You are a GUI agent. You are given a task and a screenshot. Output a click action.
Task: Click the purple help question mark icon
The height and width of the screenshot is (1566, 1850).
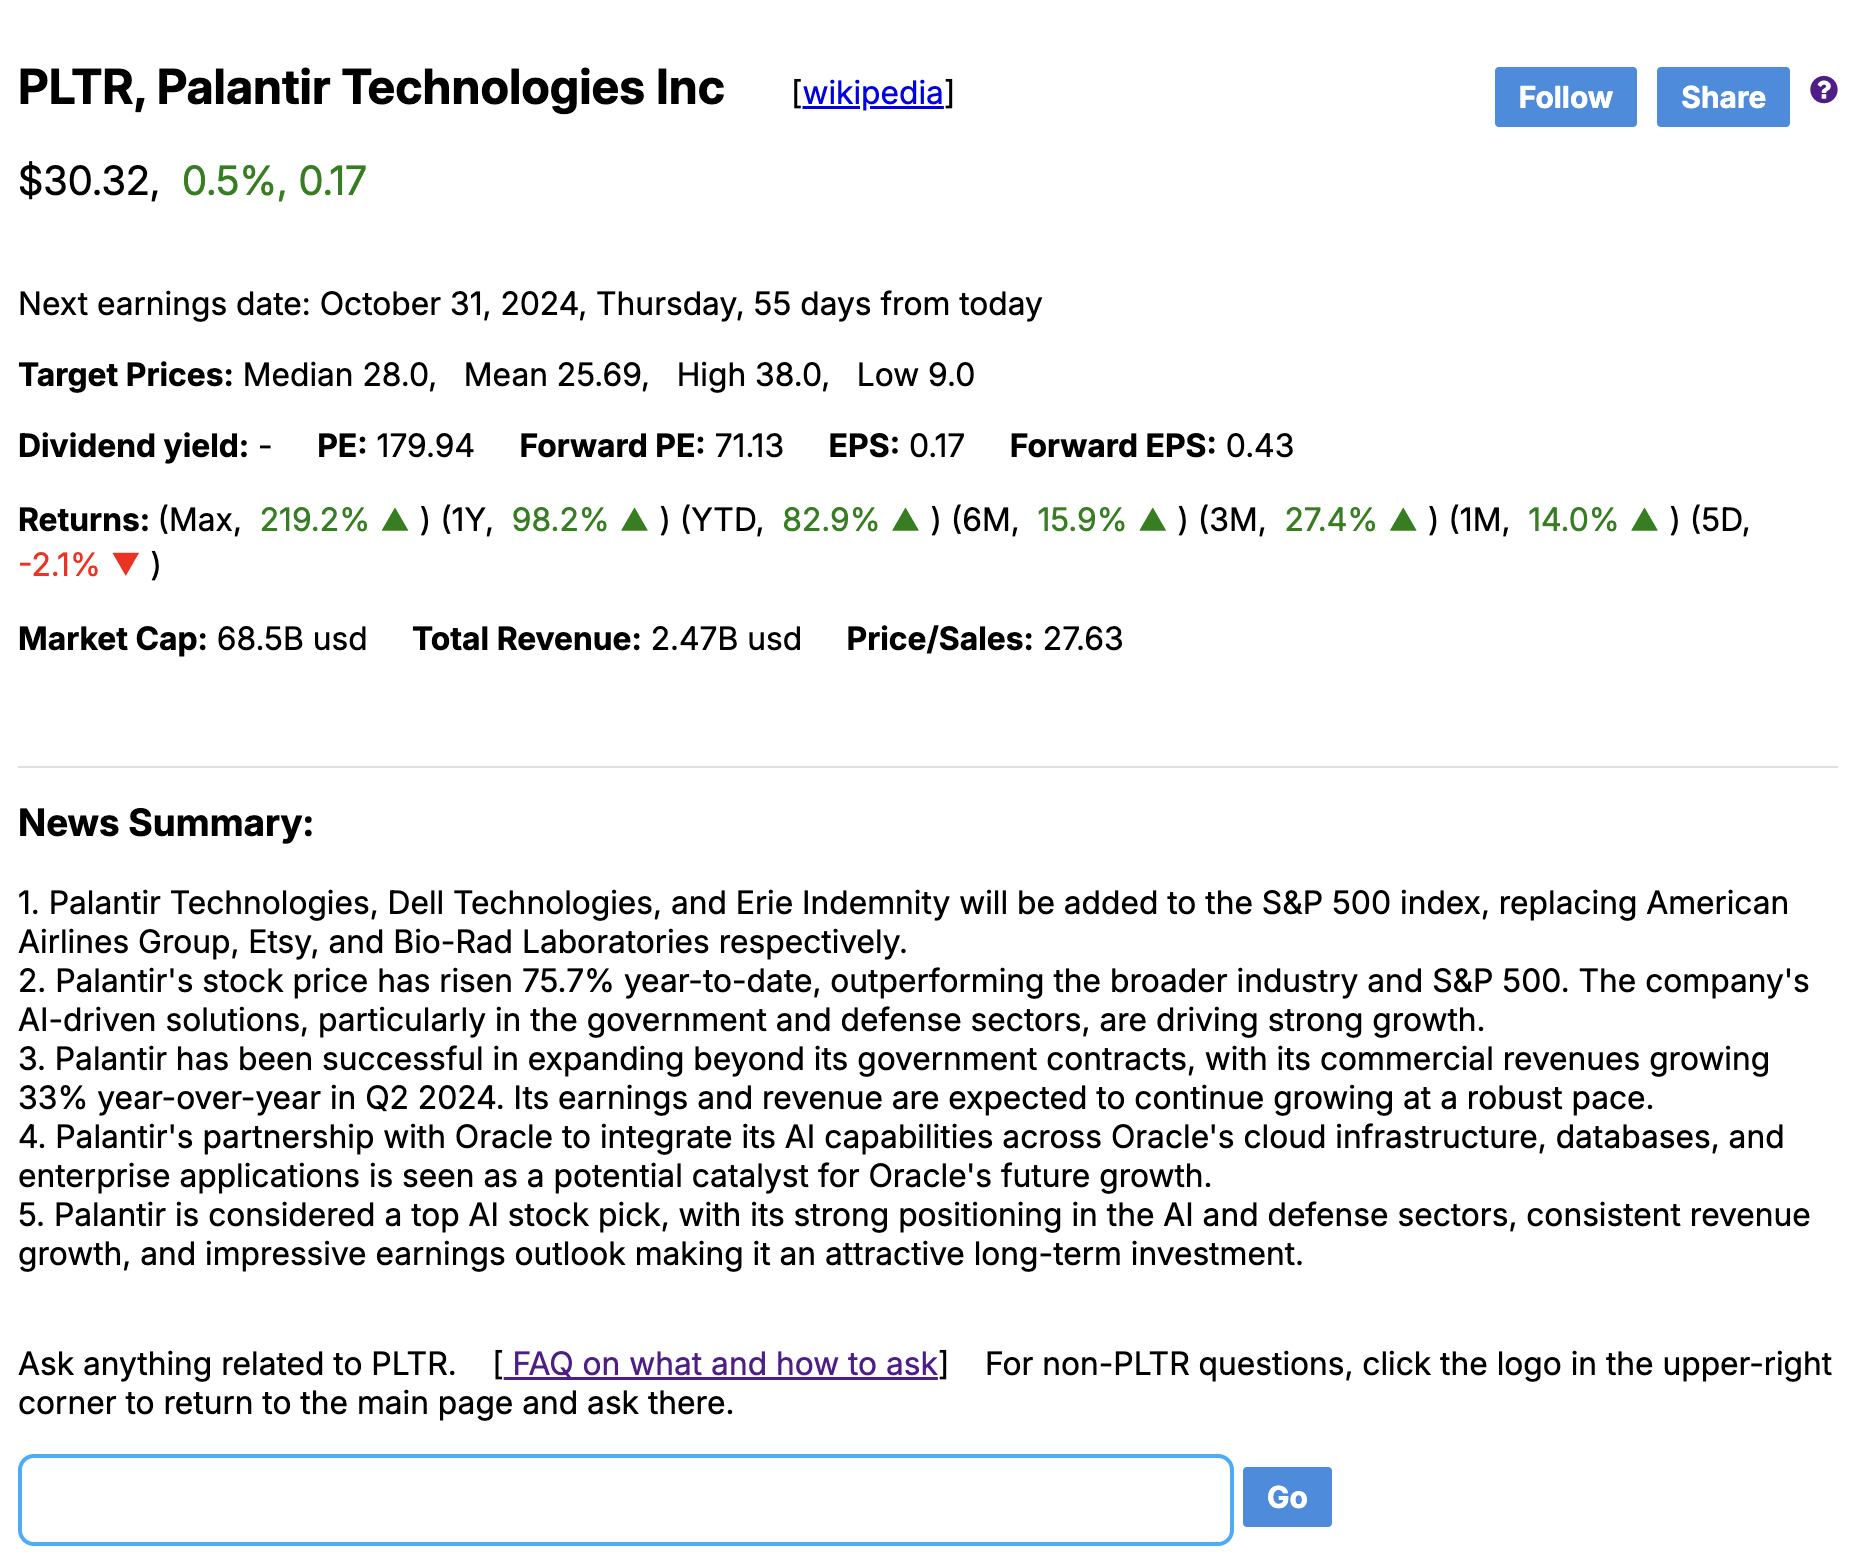1823,91
